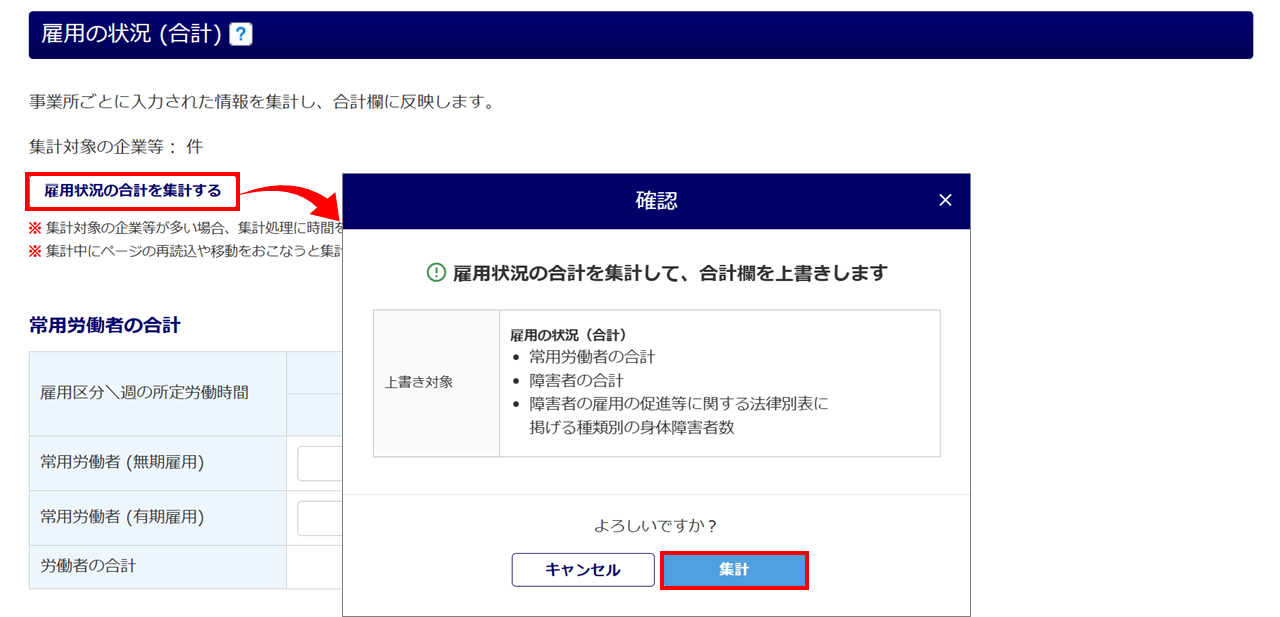
Task: Click the green info icon in dialog message
Action: tap(436, 272)
